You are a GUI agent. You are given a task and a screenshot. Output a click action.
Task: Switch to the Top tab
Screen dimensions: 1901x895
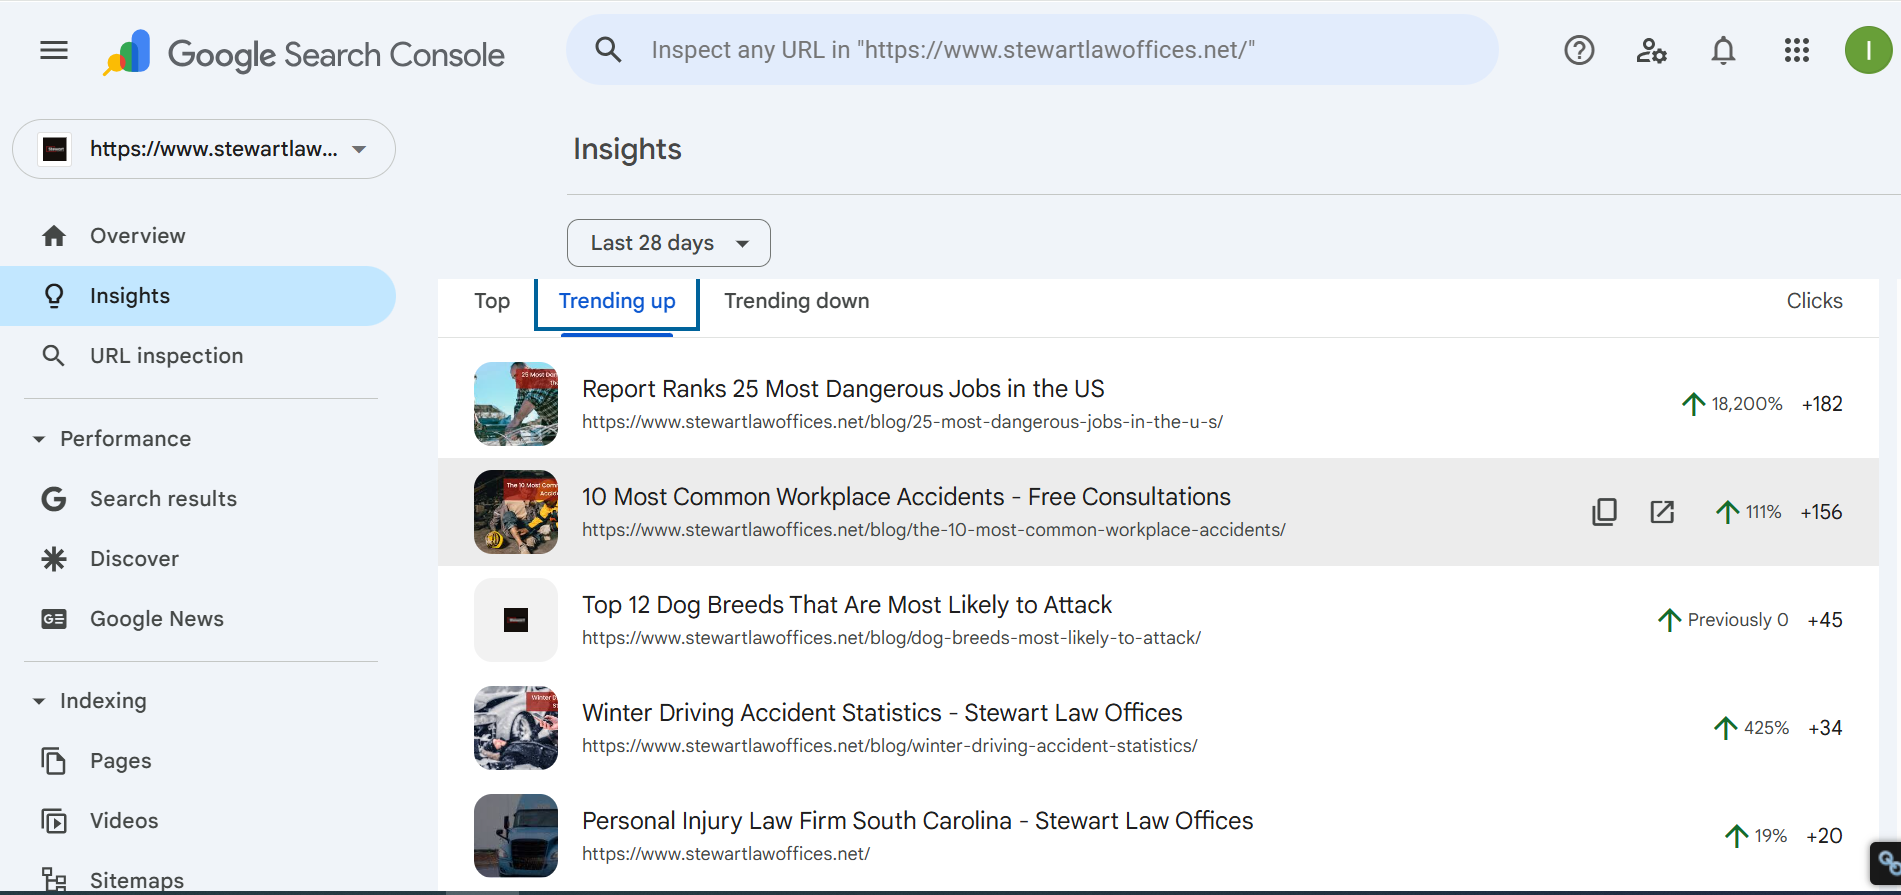click(492, 301)
